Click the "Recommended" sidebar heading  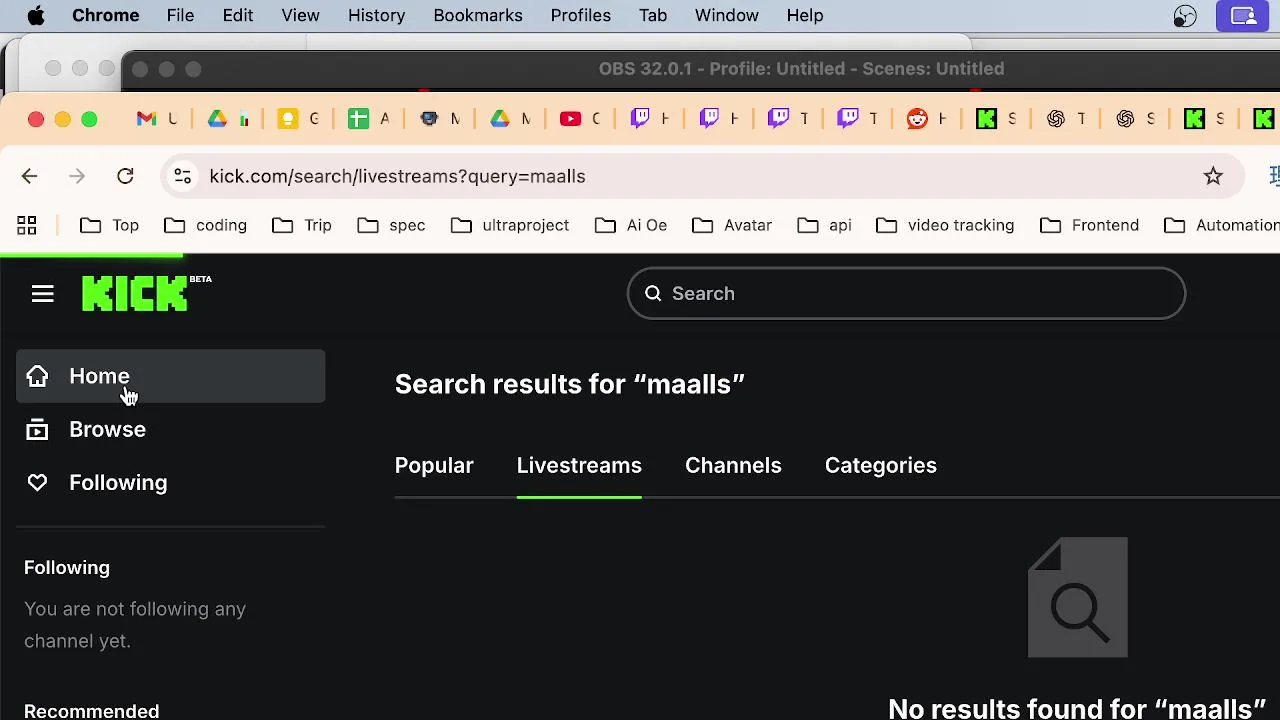tap(91, 710)
